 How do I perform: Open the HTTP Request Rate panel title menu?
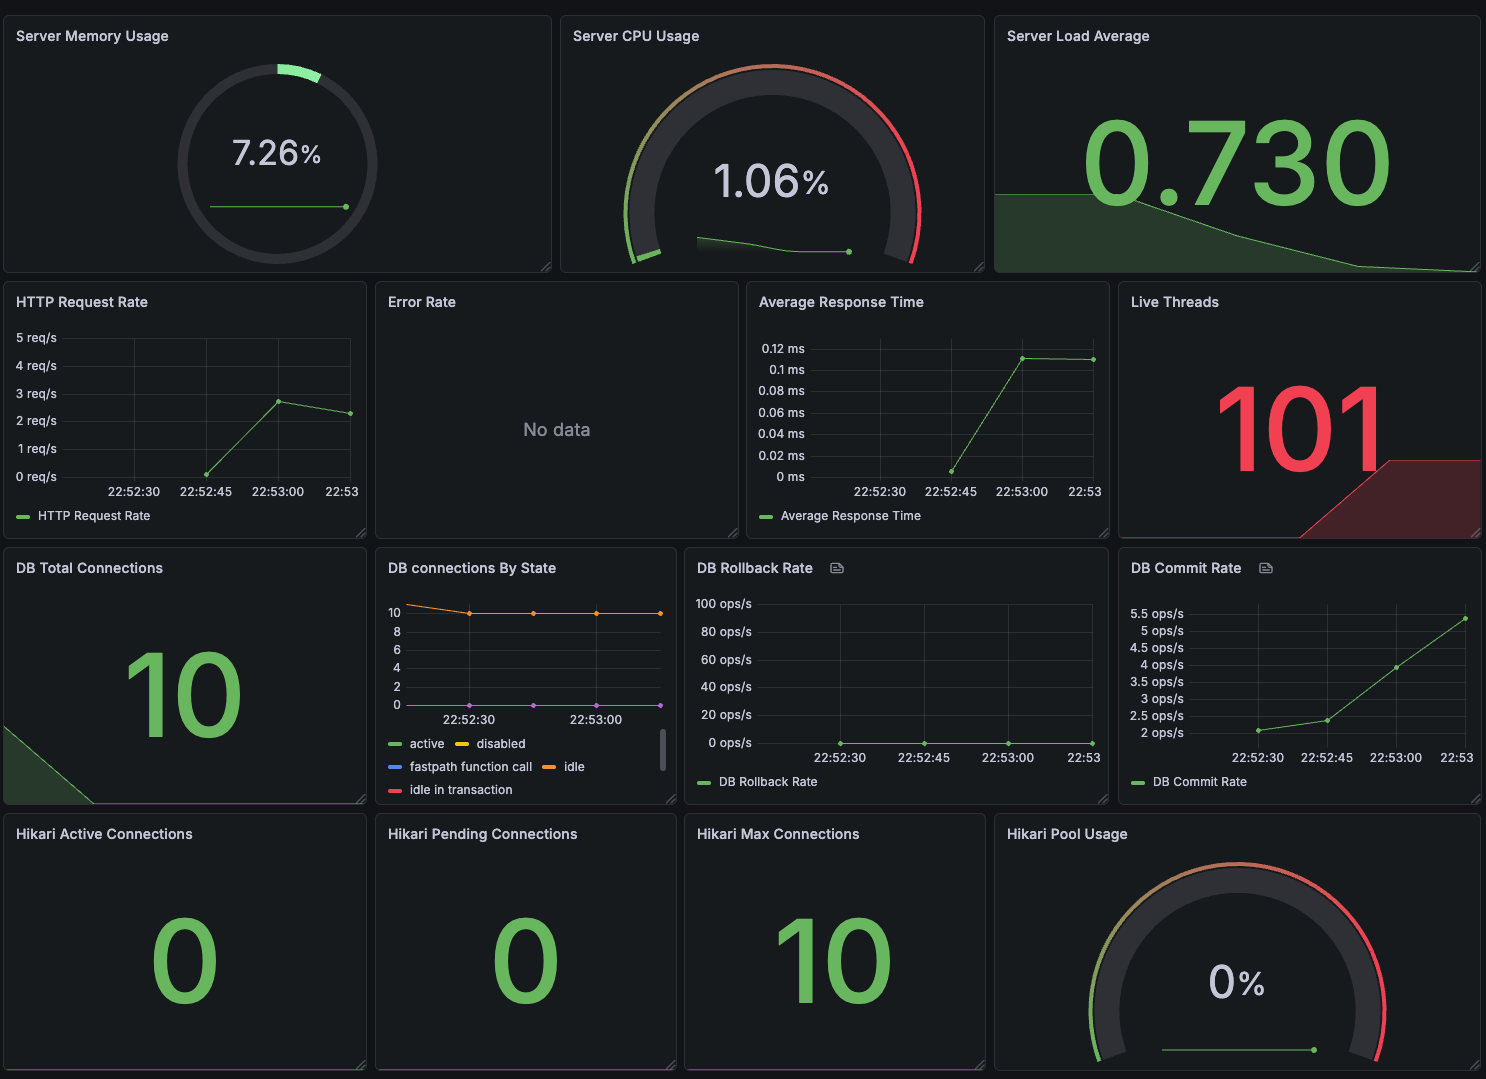(82, 302)
